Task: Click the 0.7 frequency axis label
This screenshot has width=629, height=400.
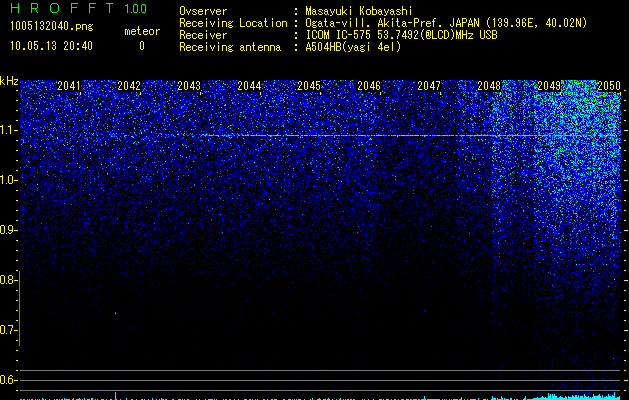Action: pyautogui.click(x=7, y=330)
